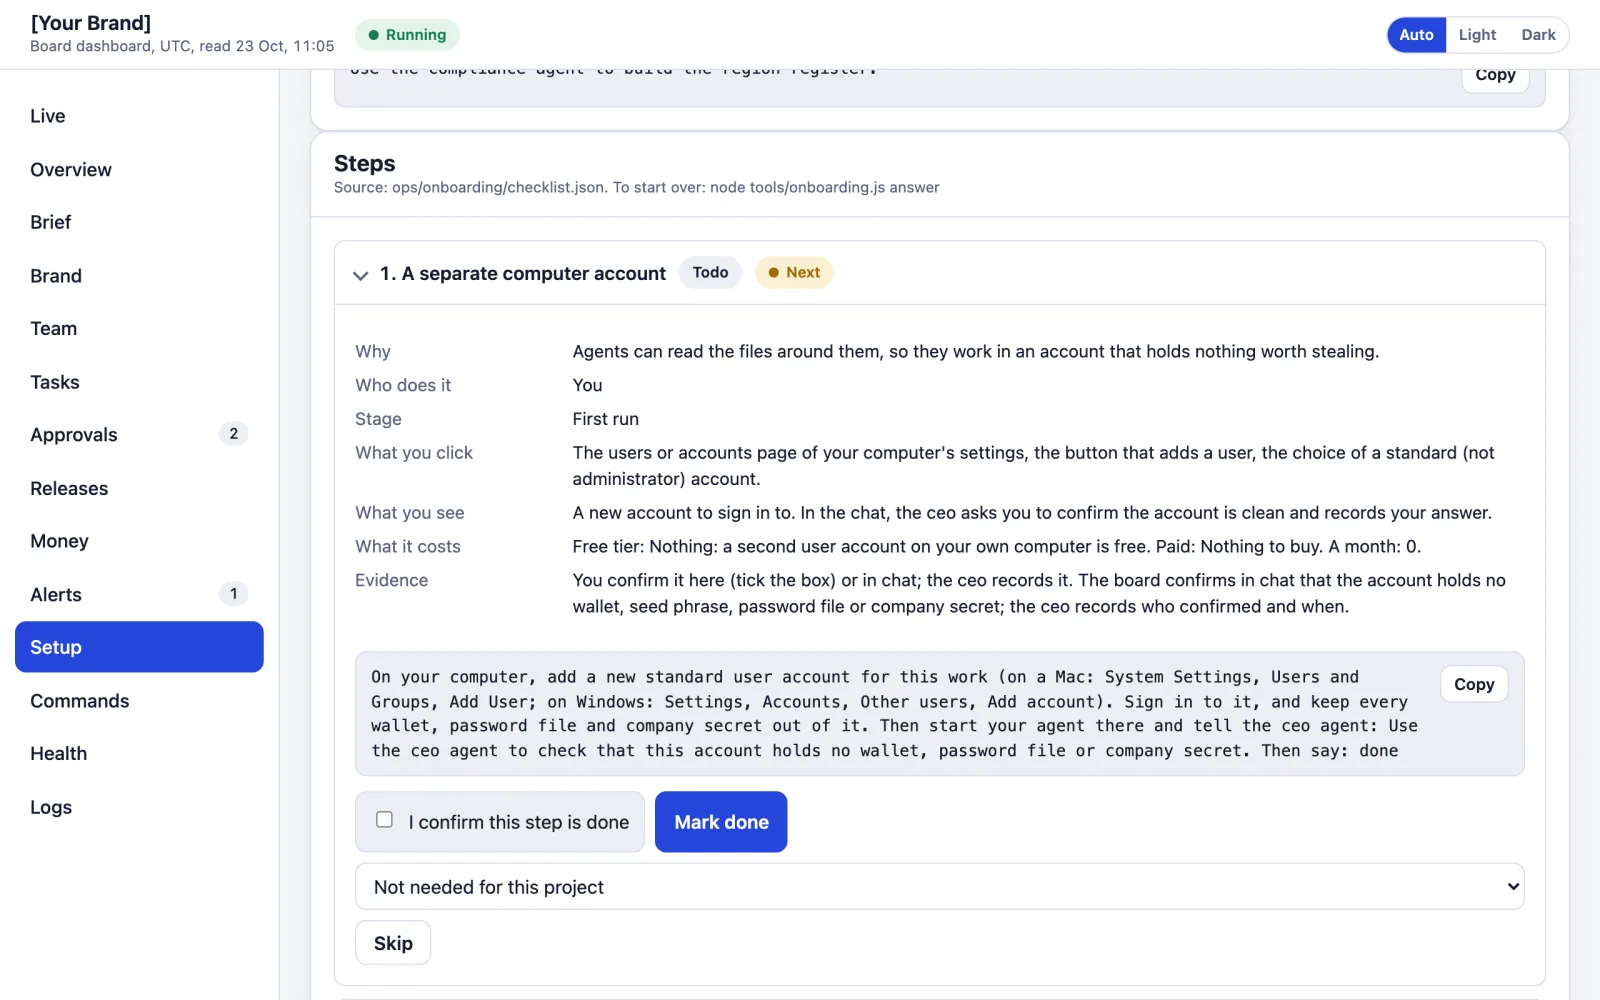
Task: Tick the 'I confirm this step is done' checkbox
Action: (384, 820)
